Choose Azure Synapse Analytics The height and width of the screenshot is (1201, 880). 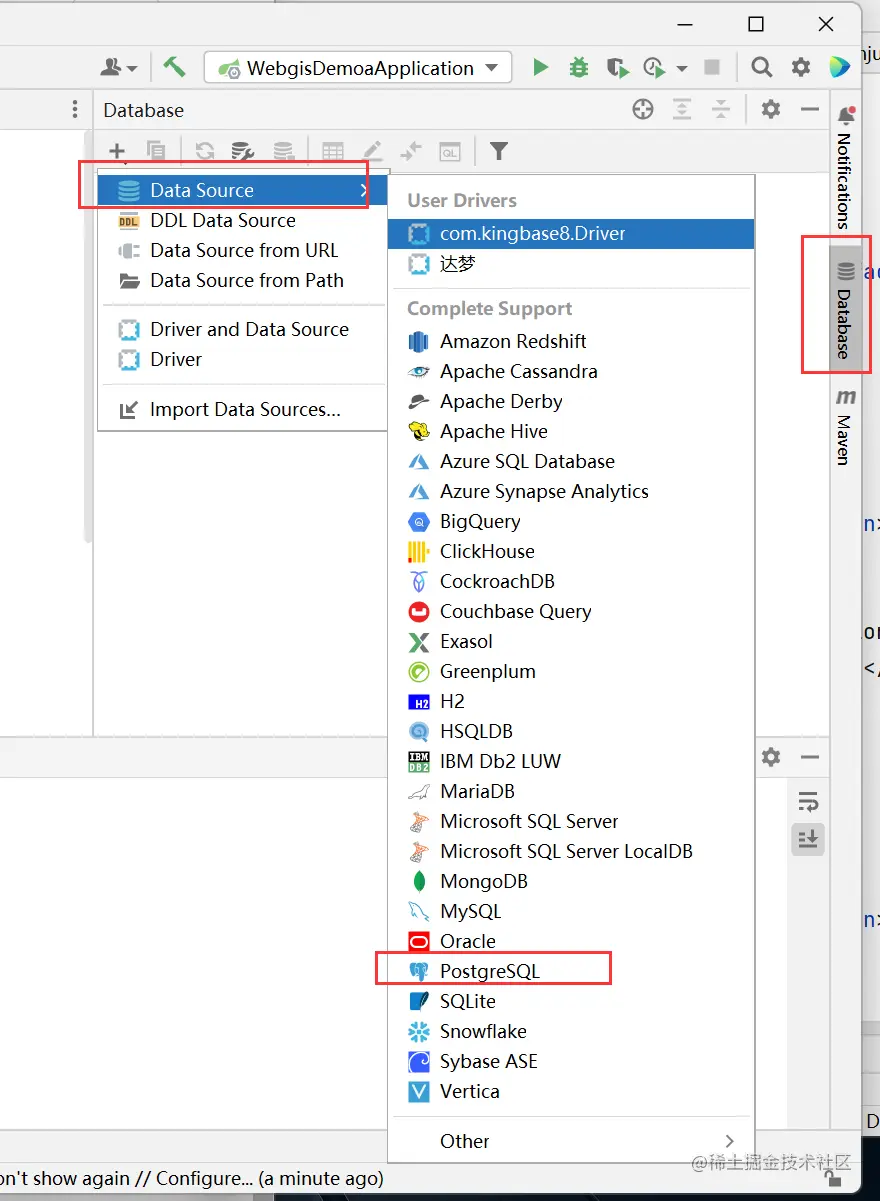pos(571,491)
